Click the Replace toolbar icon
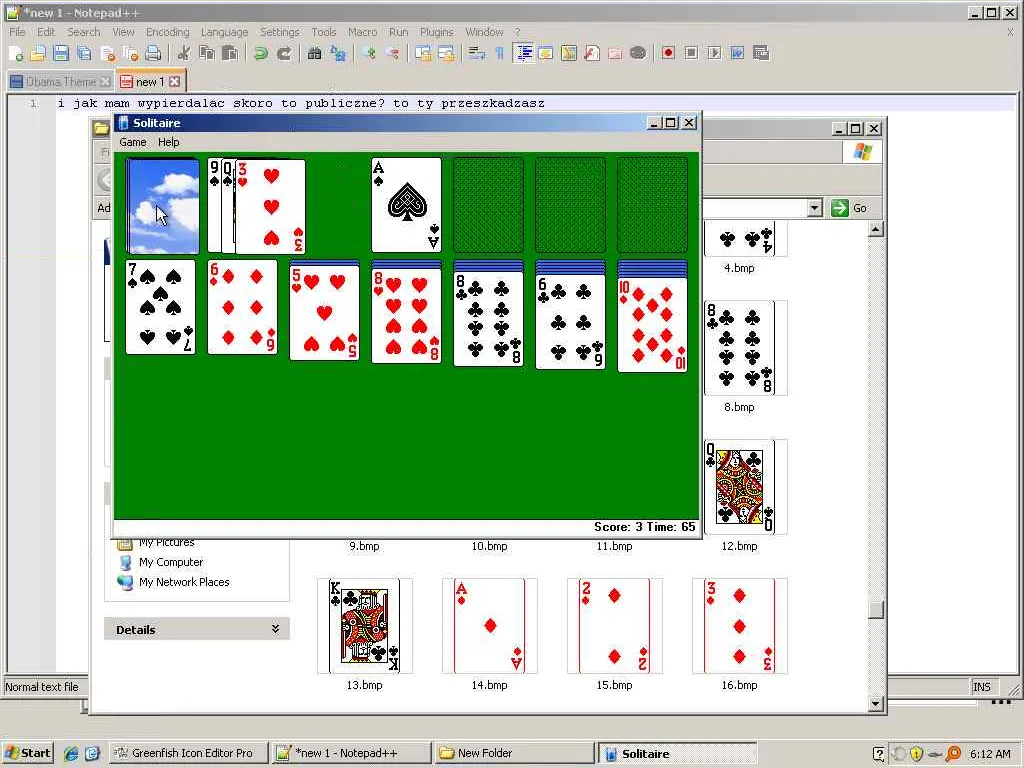 click(x=338, y=54)
